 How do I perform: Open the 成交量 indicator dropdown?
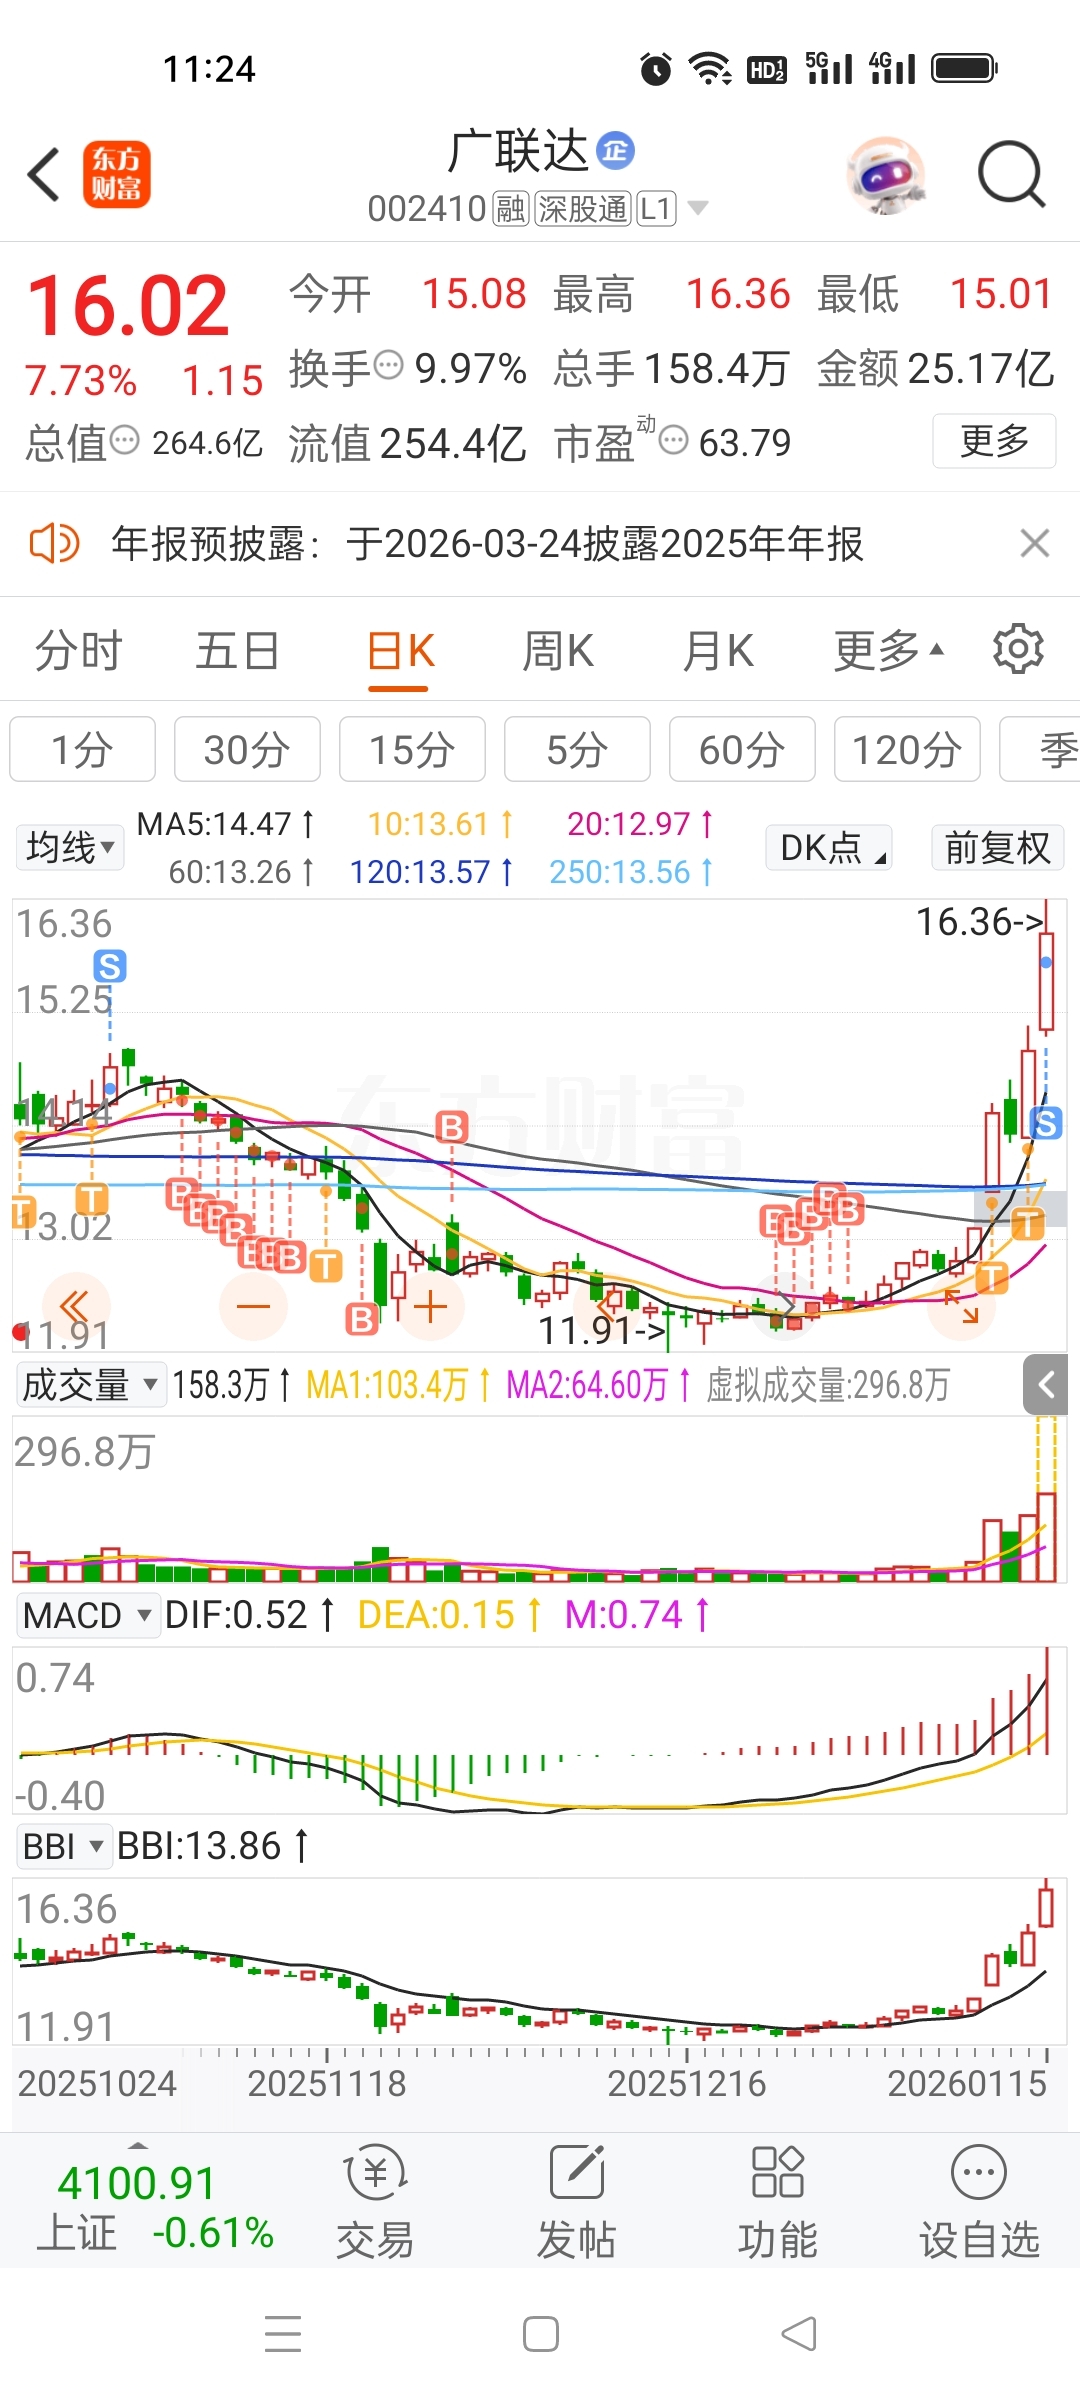[x=90, y=1385]
